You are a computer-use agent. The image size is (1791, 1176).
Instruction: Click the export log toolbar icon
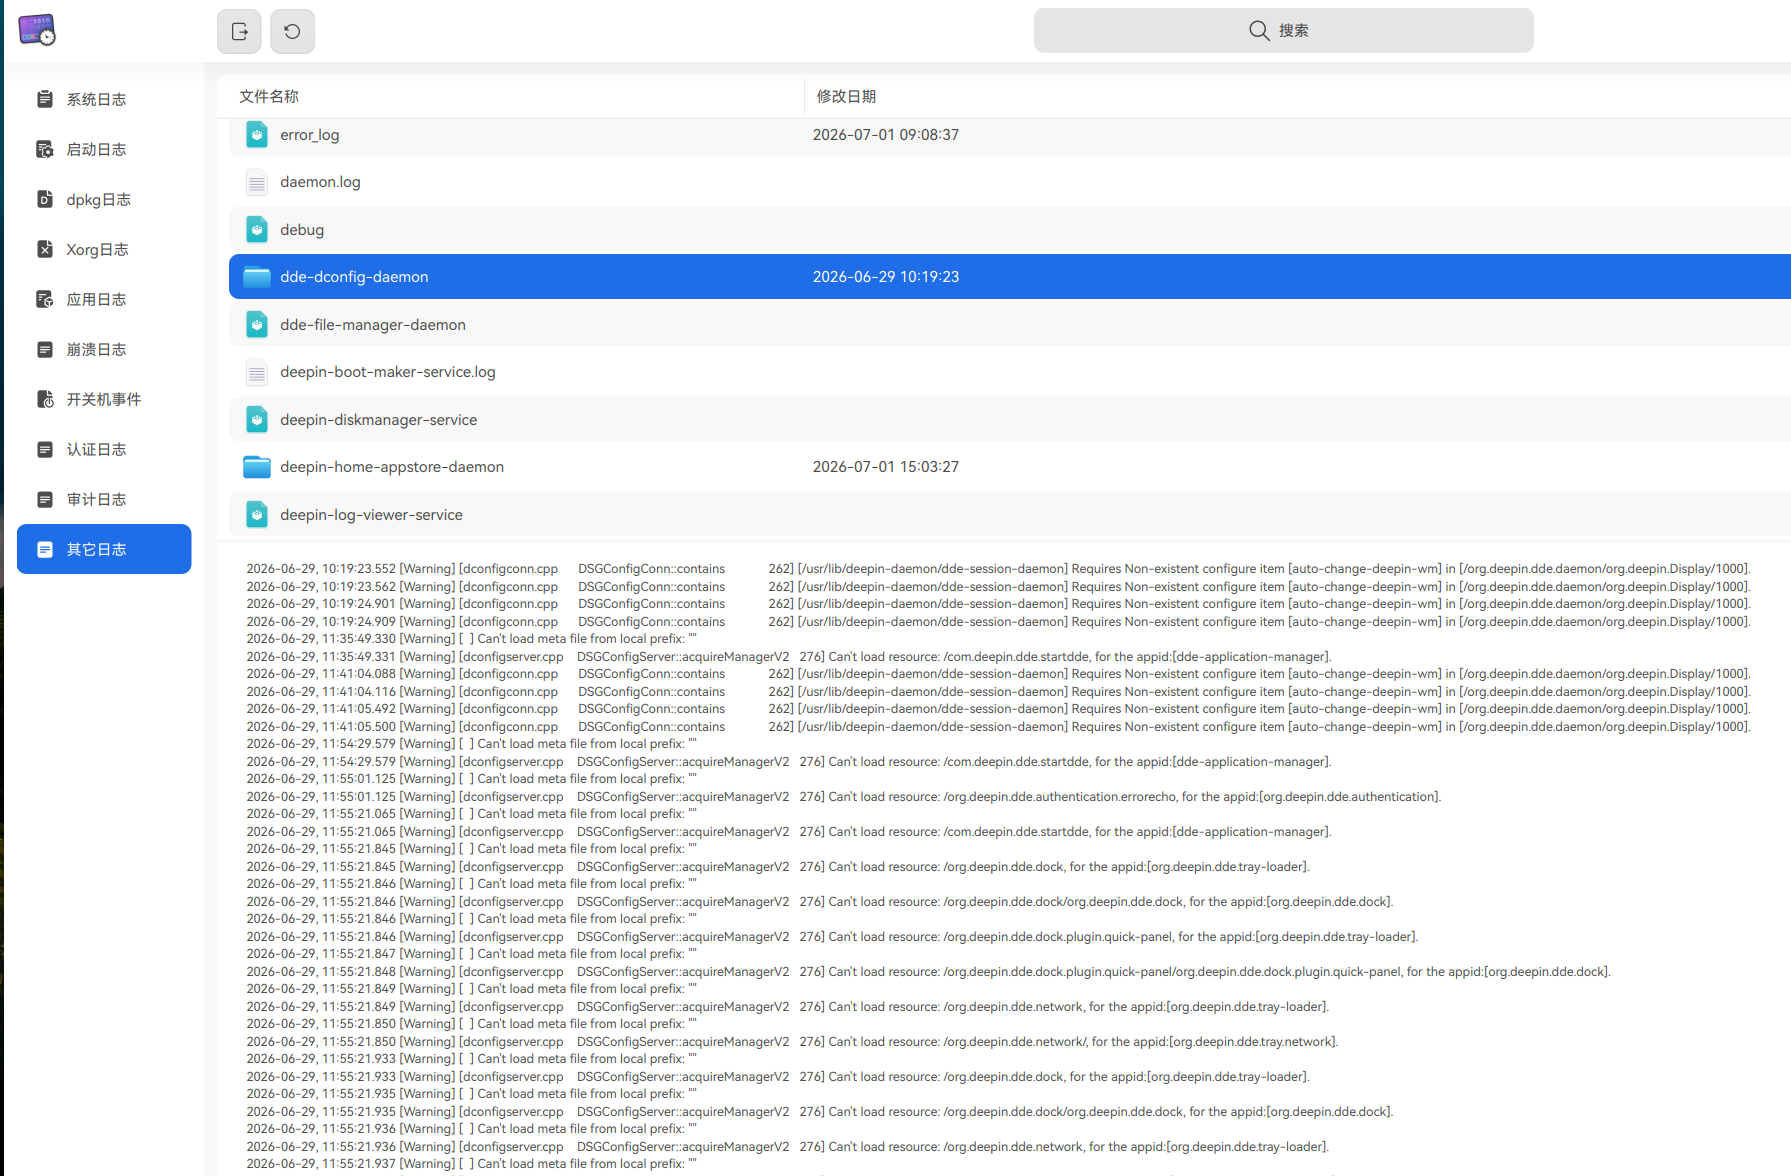[239, 31]
